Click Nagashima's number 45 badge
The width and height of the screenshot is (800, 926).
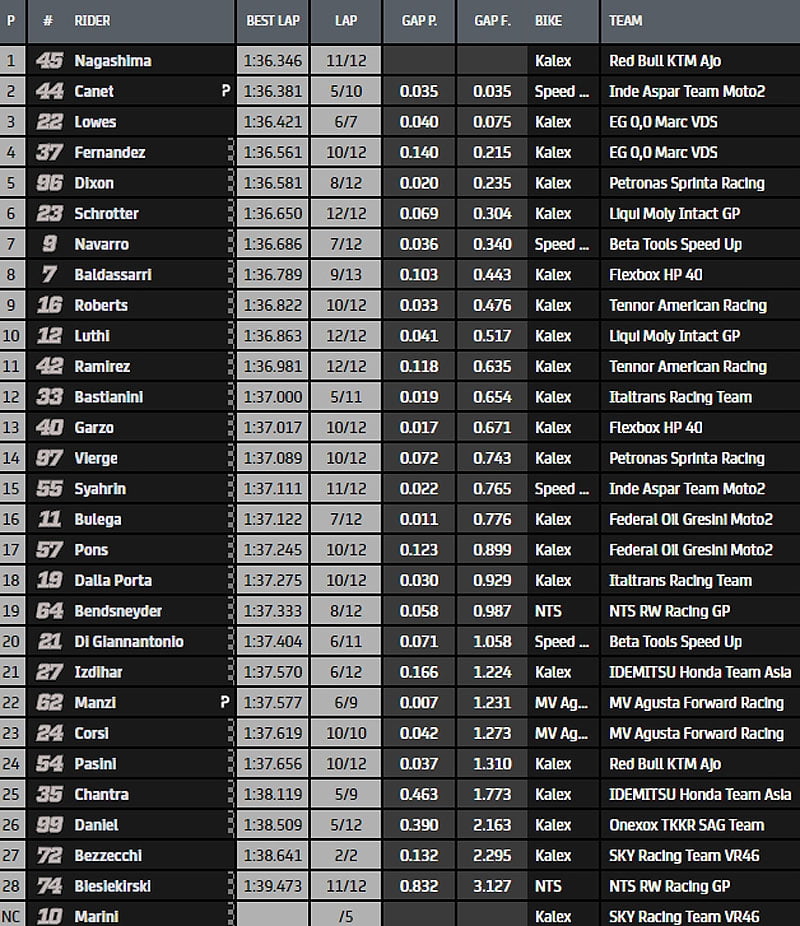click(x=48, y=61)
